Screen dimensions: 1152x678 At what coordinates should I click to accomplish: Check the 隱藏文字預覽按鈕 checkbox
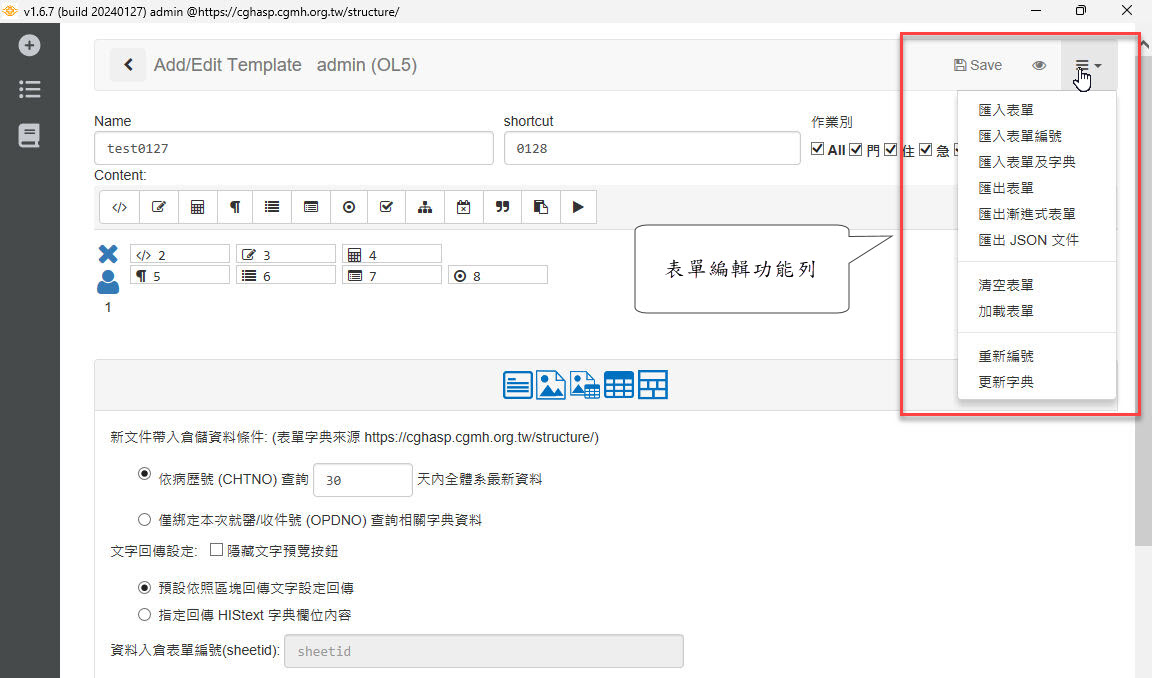[x=216, y=550]
